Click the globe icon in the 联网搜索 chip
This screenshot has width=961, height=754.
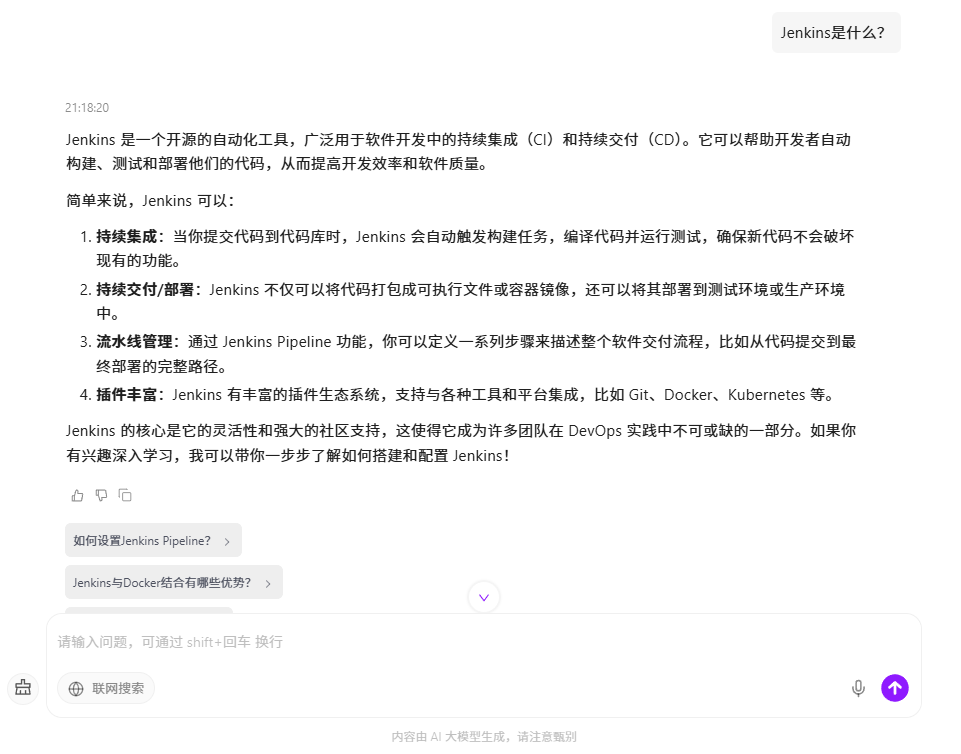(x=76, y=688)
